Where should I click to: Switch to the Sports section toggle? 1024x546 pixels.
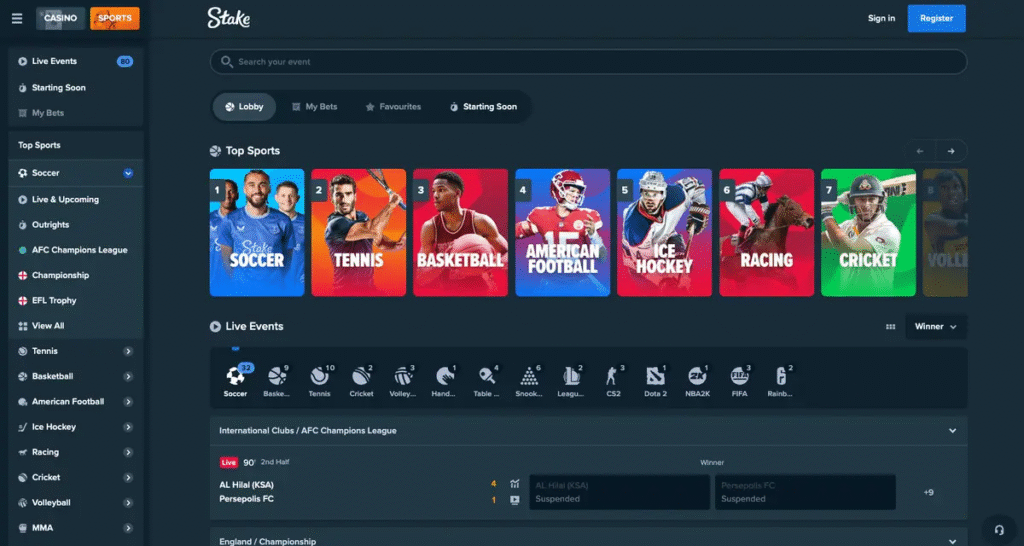[x=115, y=18]
